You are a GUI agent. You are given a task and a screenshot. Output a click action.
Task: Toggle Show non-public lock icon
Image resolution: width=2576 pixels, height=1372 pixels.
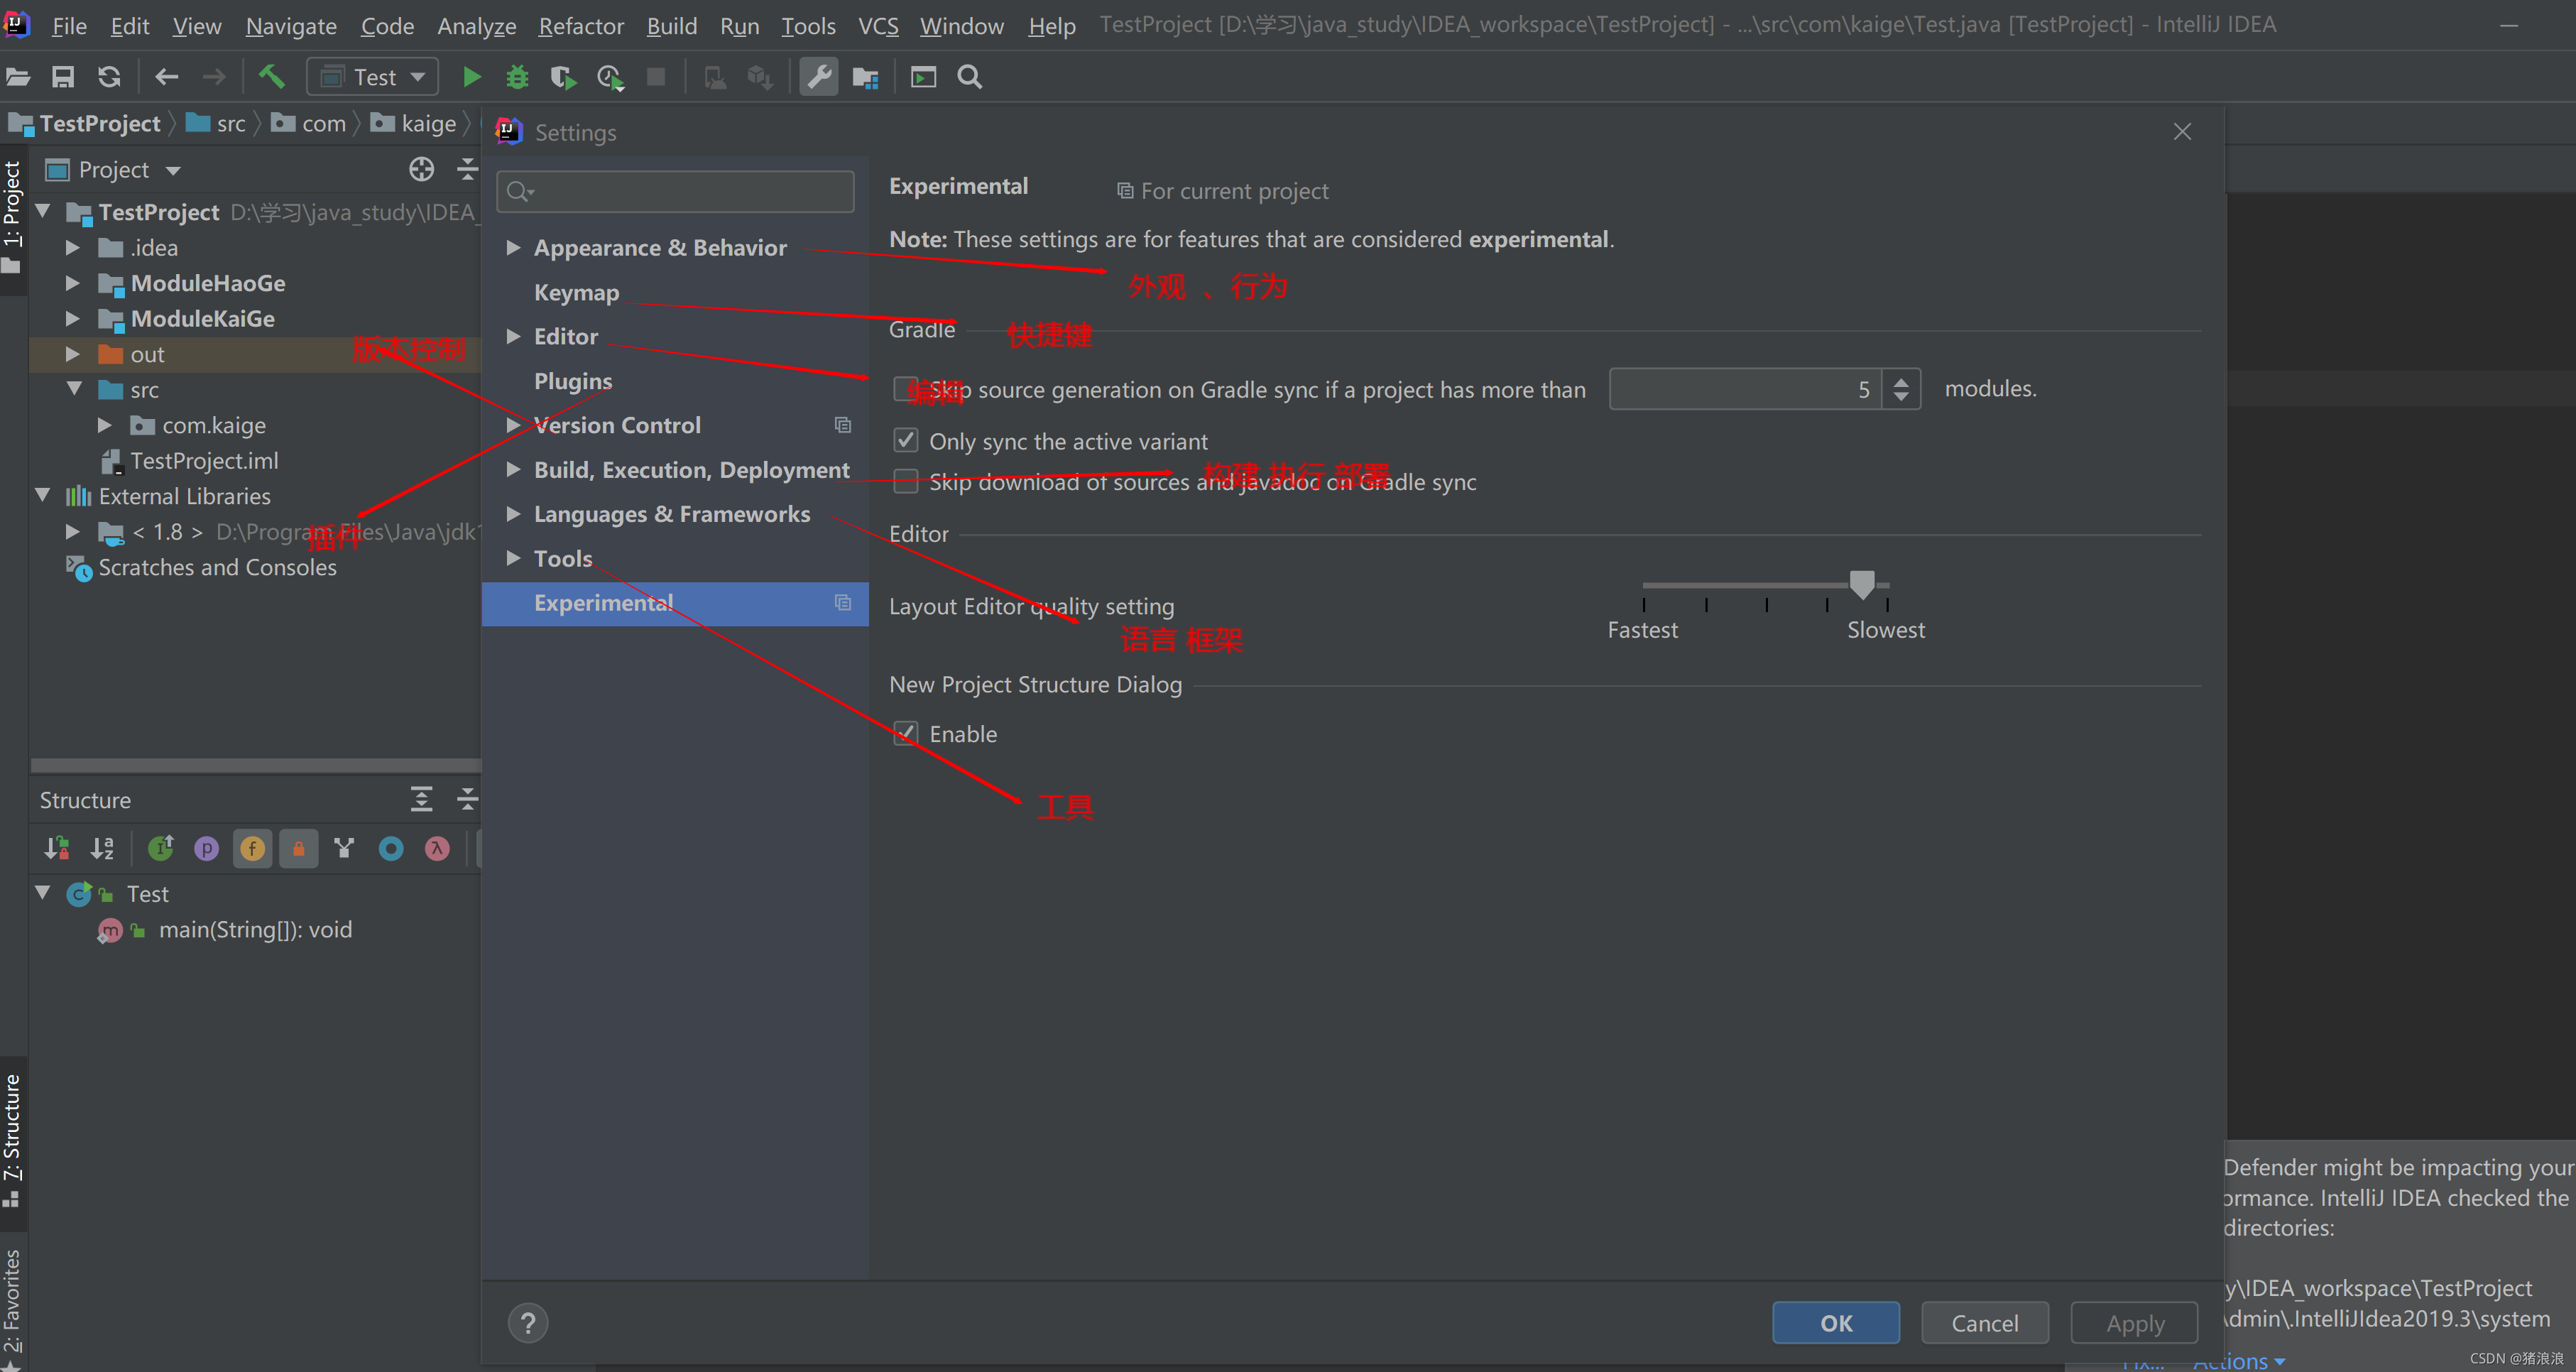click(298, 848)
